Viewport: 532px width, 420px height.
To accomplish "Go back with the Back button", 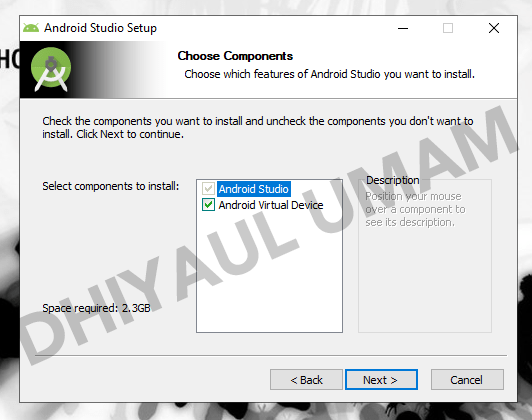I will click(306, 380).
